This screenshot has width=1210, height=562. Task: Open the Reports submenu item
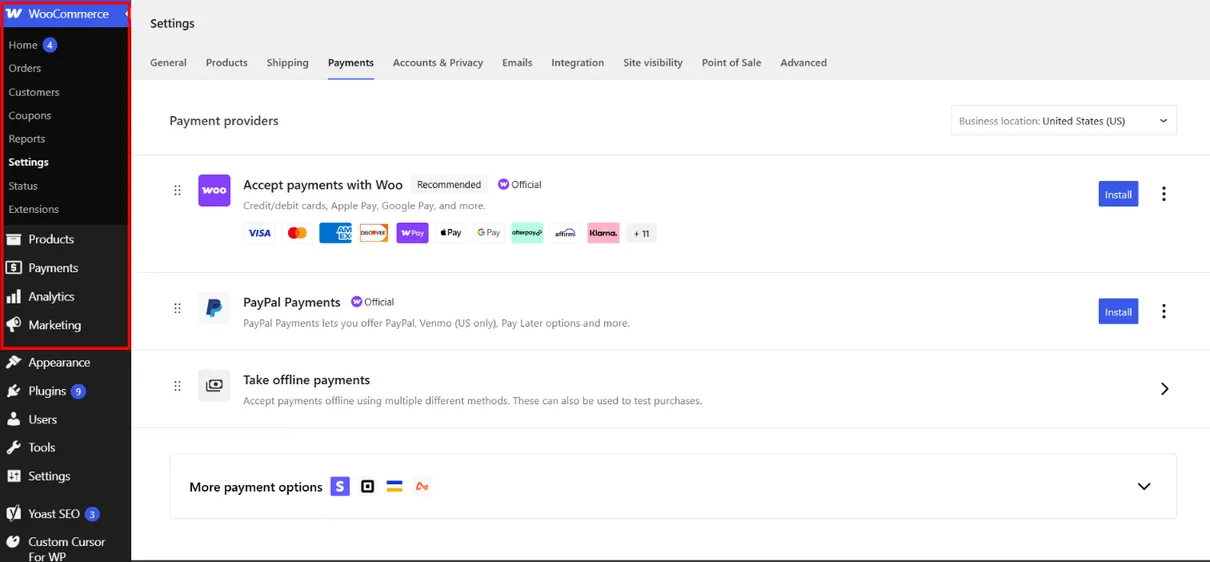coord(27,139)
